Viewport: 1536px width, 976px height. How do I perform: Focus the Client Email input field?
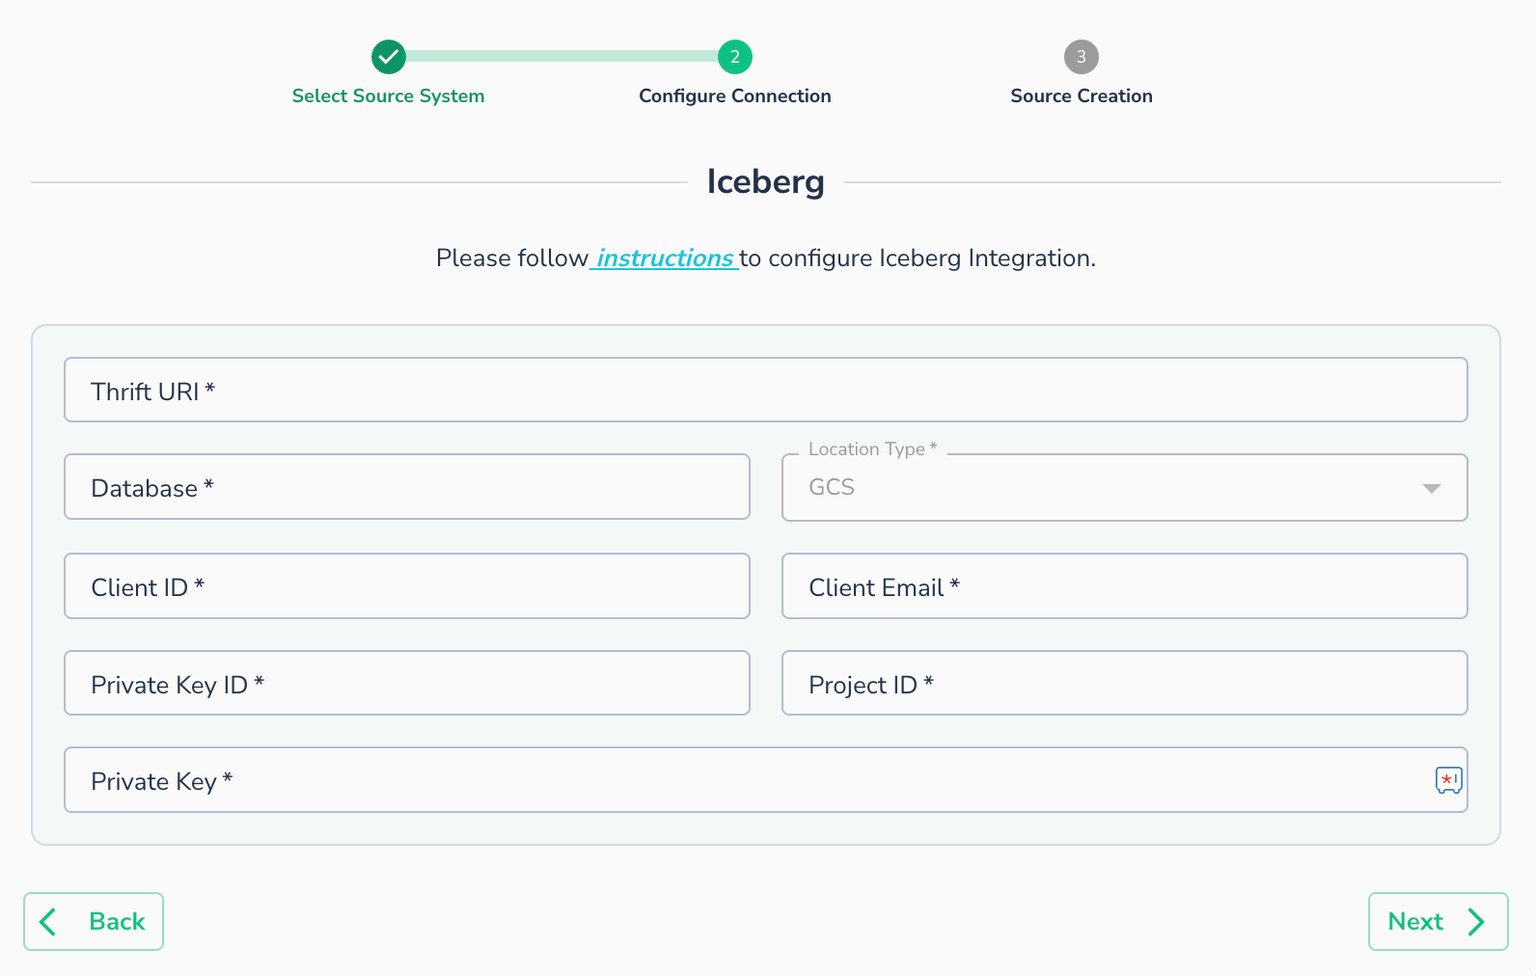click(1125, 586)
